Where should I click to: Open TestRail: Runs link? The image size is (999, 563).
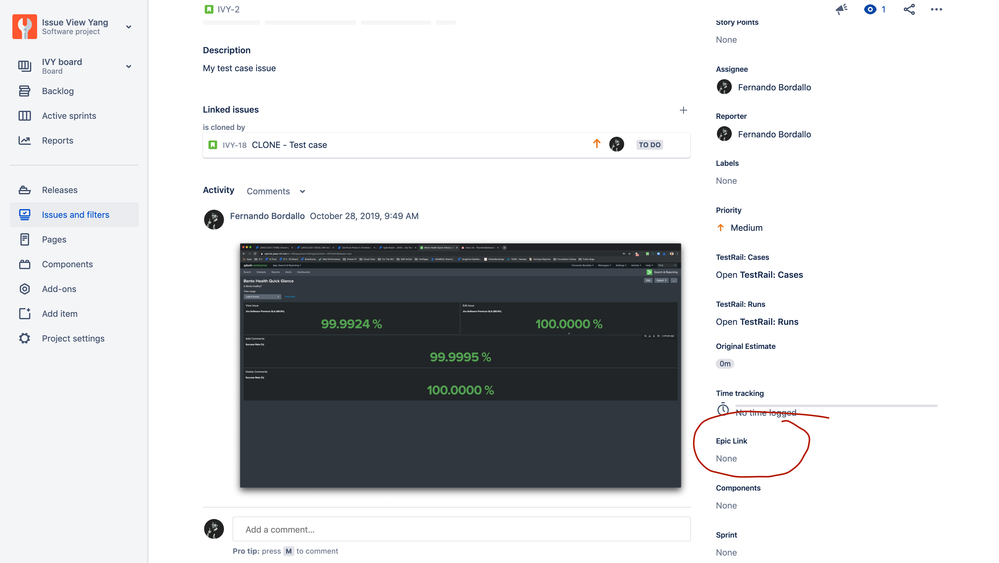(x=757, y=322)
